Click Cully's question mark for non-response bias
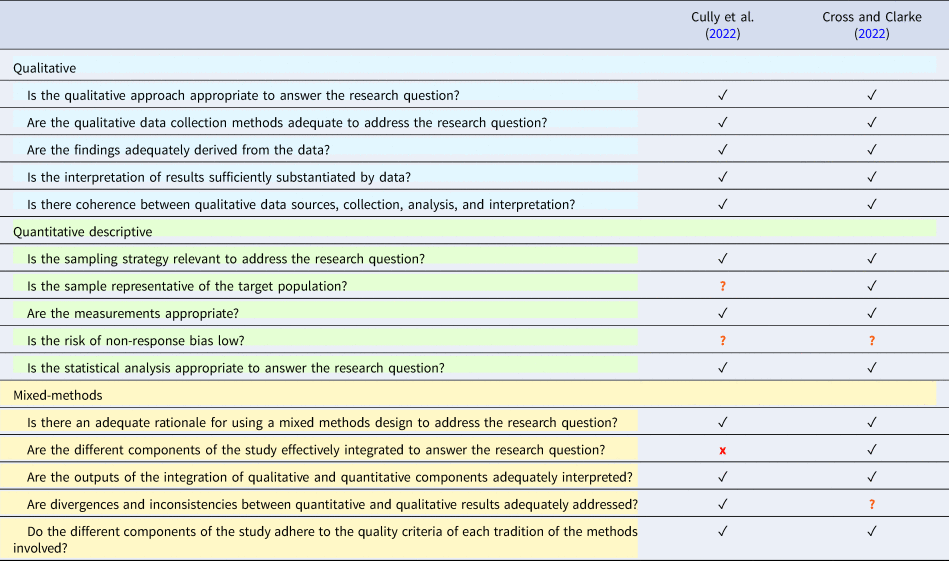This screenshot has height=561, width=949. [x=722, y=341]
